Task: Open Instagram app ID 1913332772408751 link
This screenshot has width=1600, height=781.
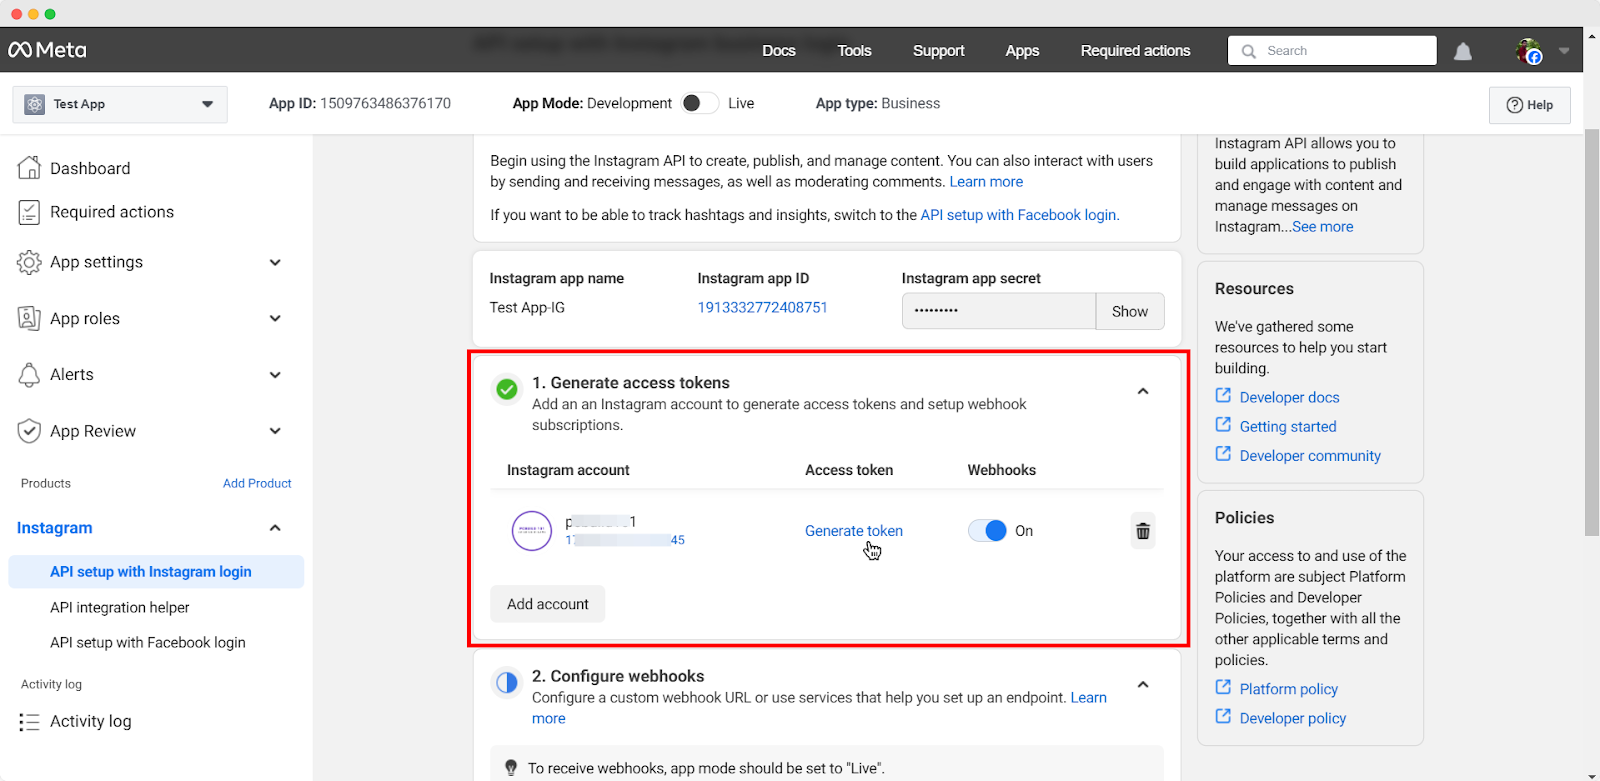Action: 763,307
